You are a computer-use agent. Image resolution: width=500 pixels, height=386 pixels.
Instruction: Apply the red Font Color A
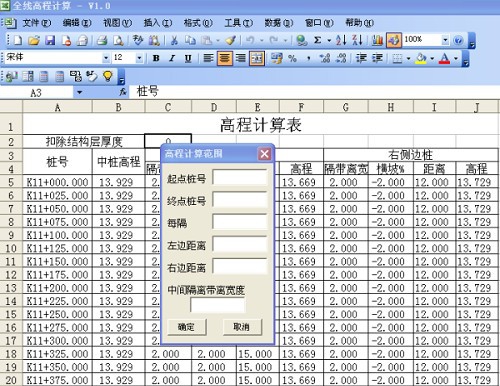click(x=444, y=59)
